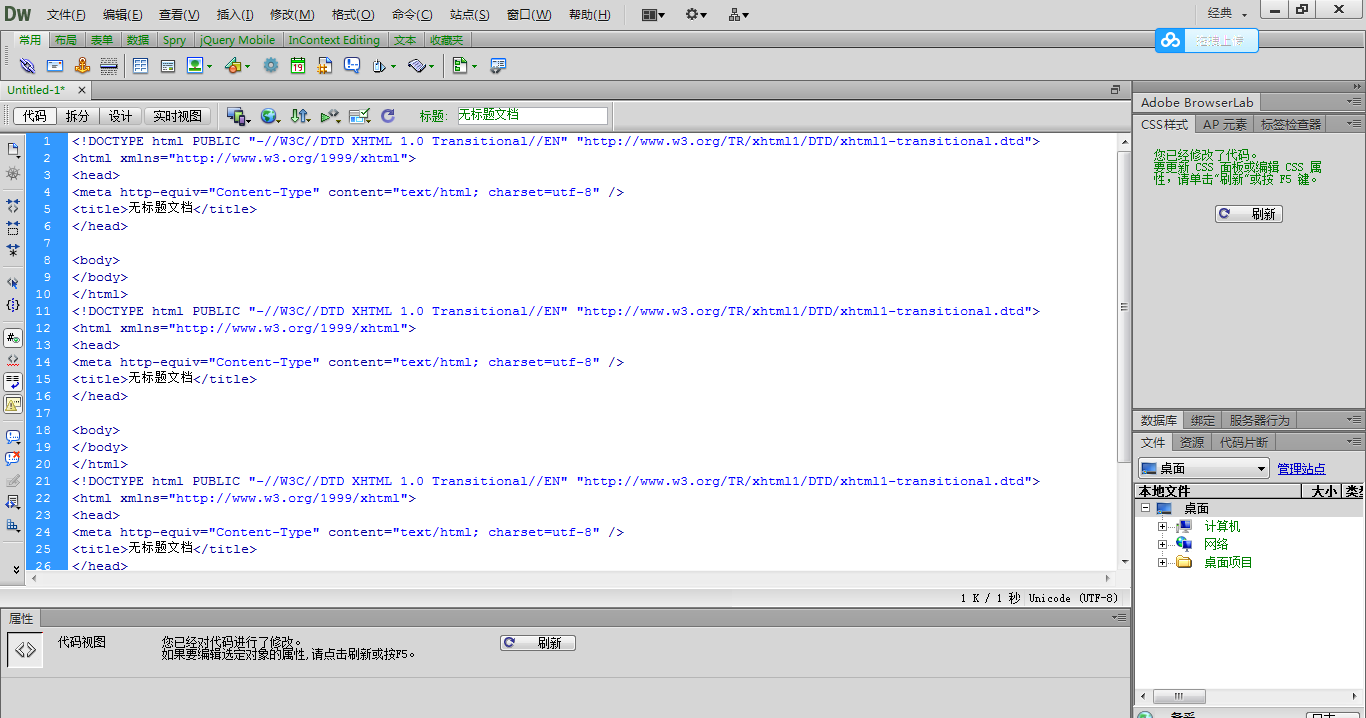Insert a Server-Side Include
1366x718 pixels.
pyautogui.click(x=325, y=65)
